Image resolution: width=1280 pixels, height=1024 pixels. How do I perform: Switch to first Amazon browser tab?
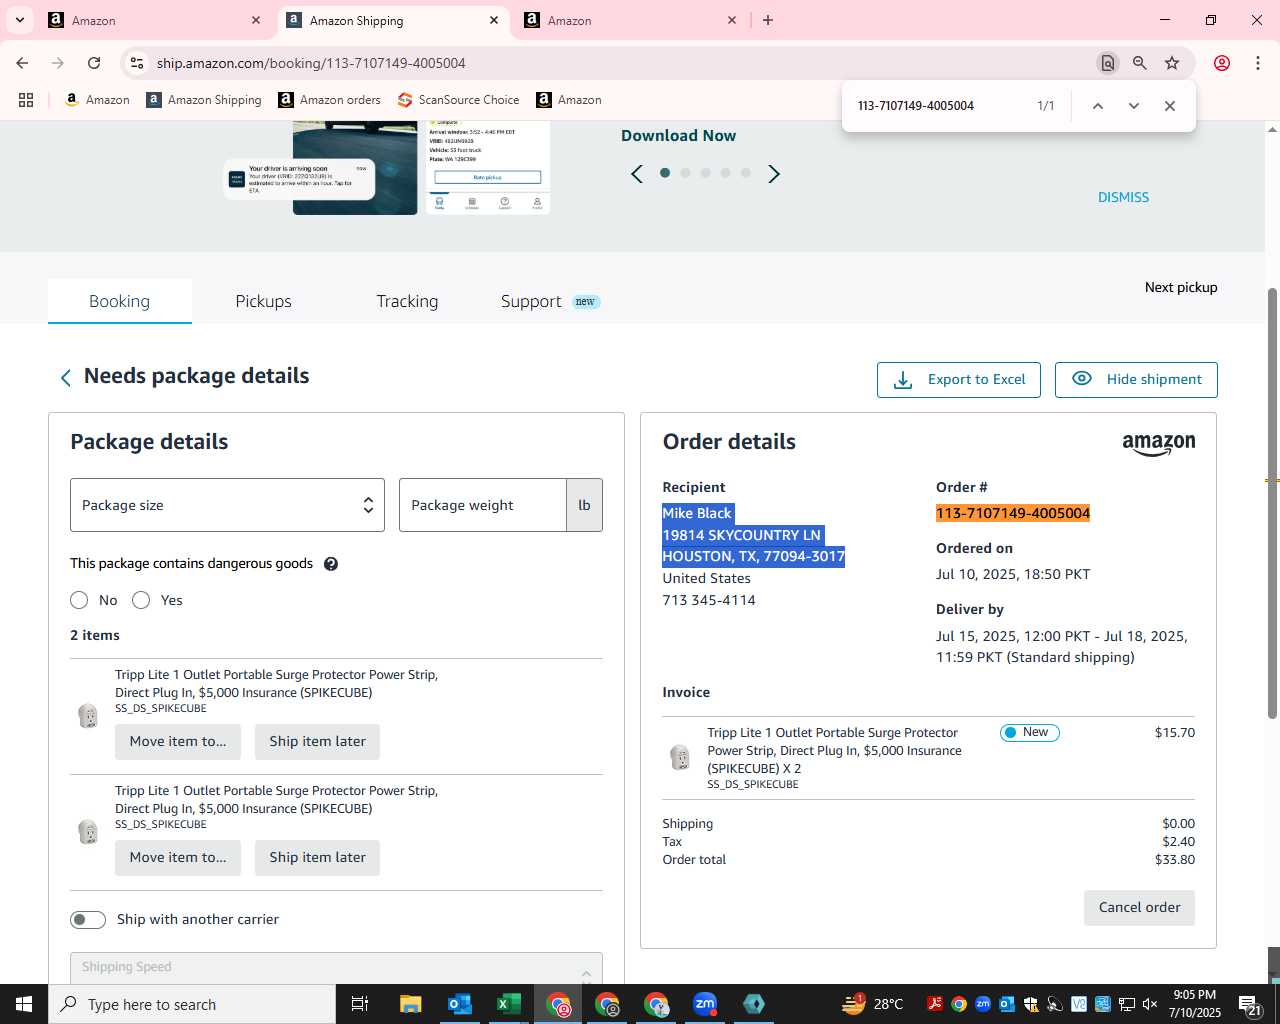pos(155,20)
